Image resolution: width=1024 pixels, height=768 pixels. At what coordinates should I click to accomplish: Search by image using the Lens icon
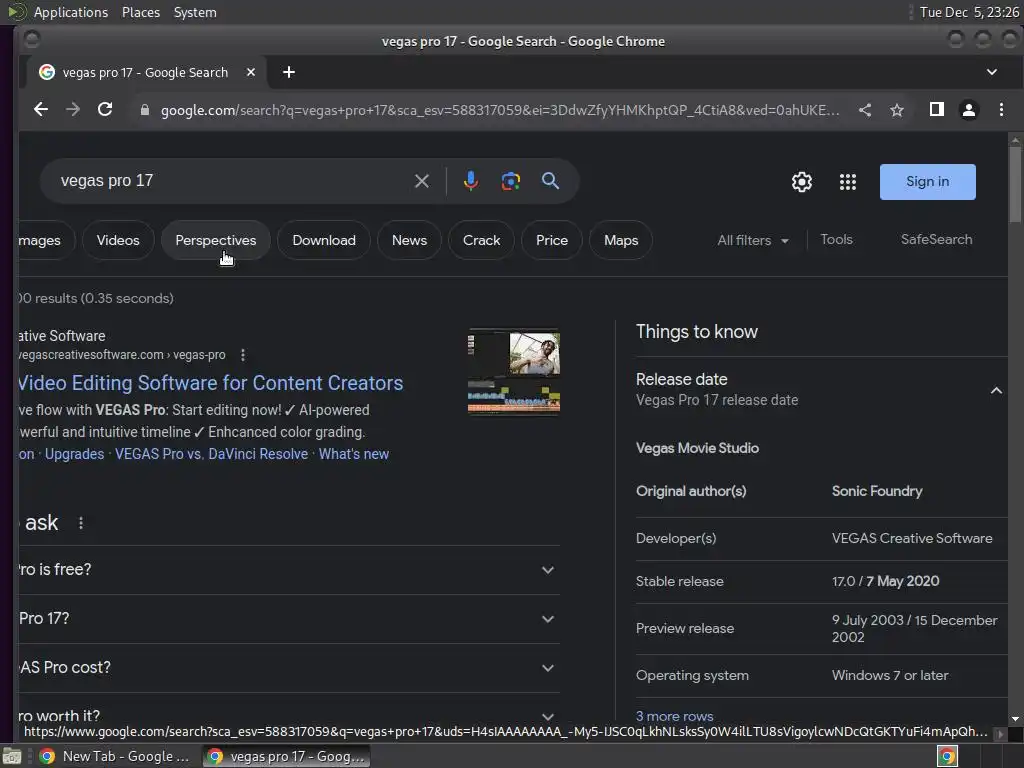point(511,181)
